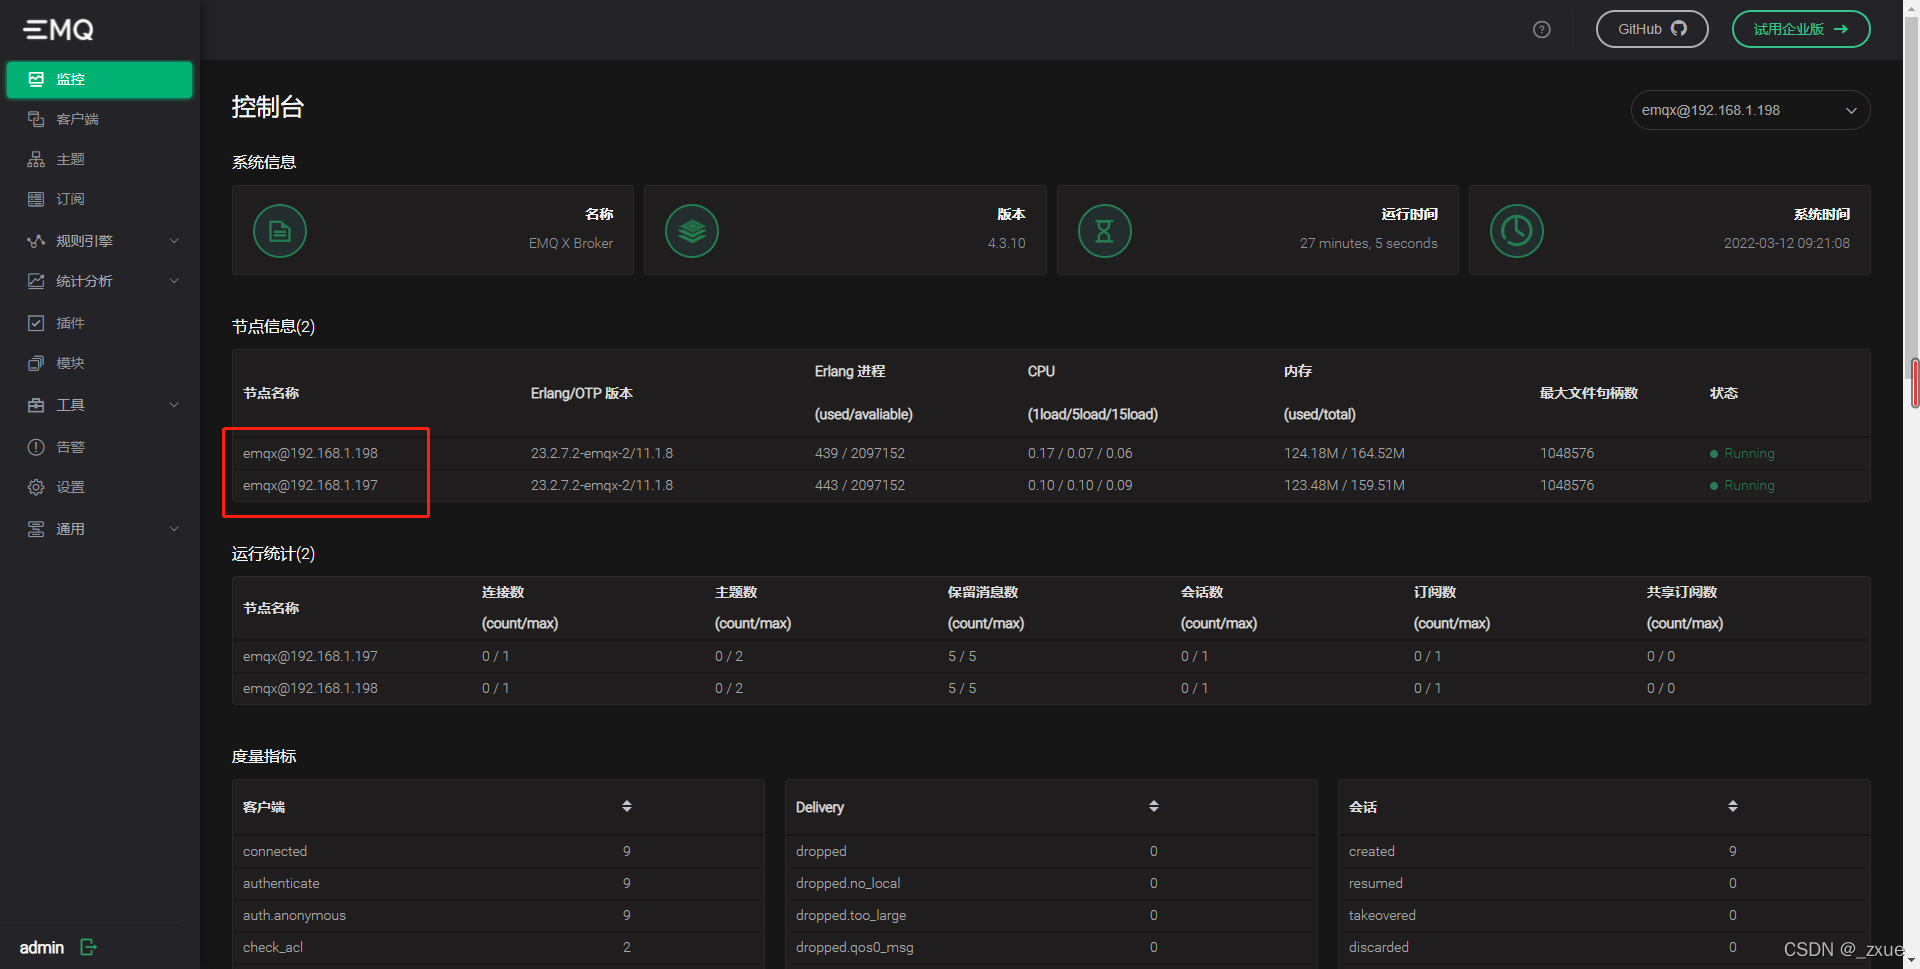This screenshot has width=1920, height=969.
Task: Open the help question mark icon
Action: tap(1542, 29)
